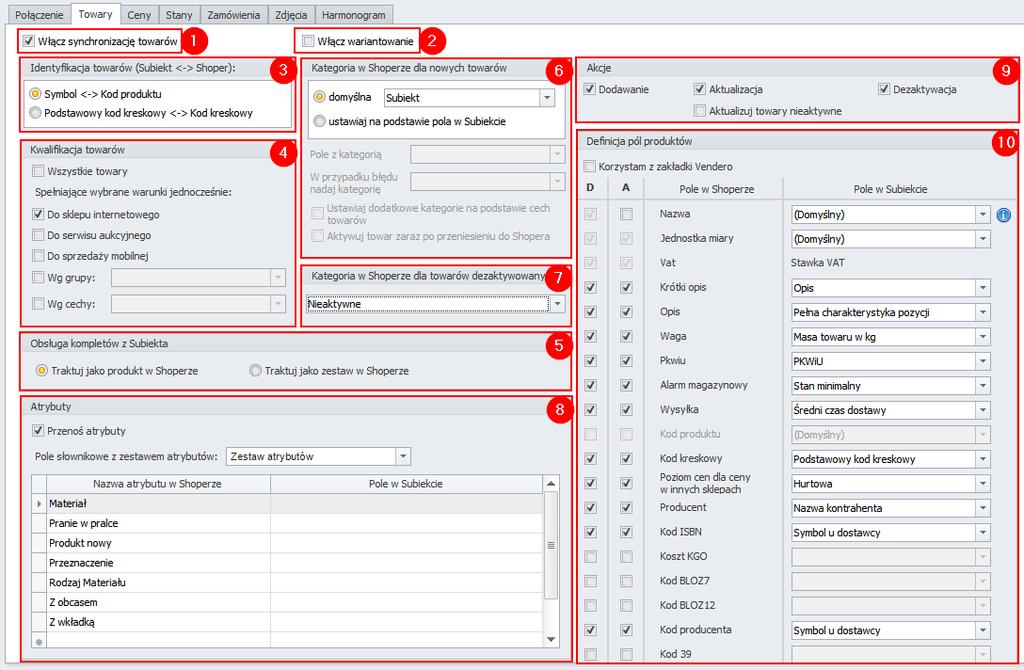
Task: Select Podstawowy kod kreskowy identification option
Action: (x=35, y=113)
